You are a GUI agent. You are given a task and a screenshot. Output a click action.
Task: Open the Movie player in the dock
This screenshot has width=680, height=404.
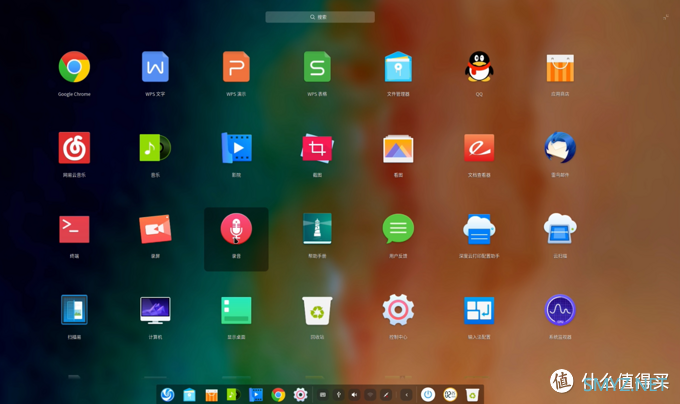click(x=256, y=394)
